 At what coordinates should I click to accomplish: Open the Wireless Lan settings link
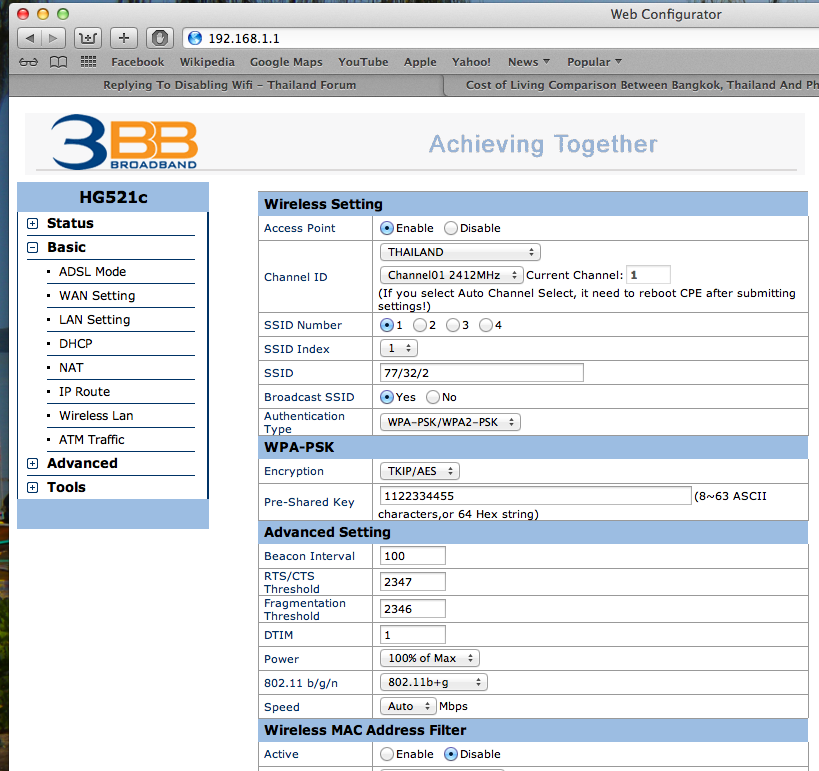(96, 416)
